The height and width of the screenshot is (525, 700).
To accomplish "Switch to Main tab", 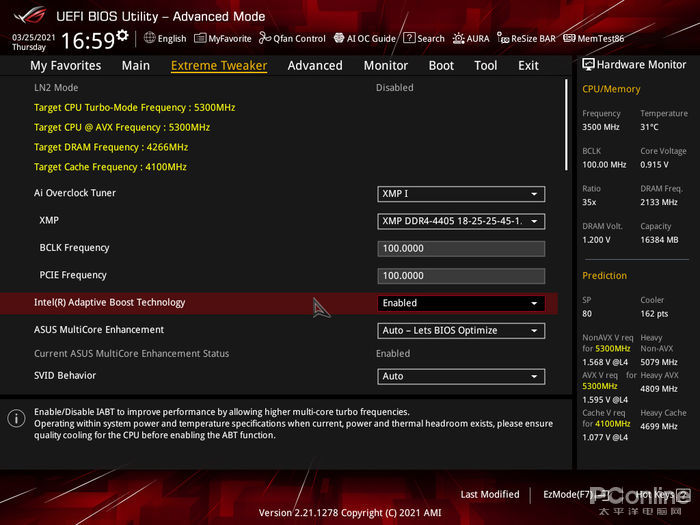I will point(136,66).
